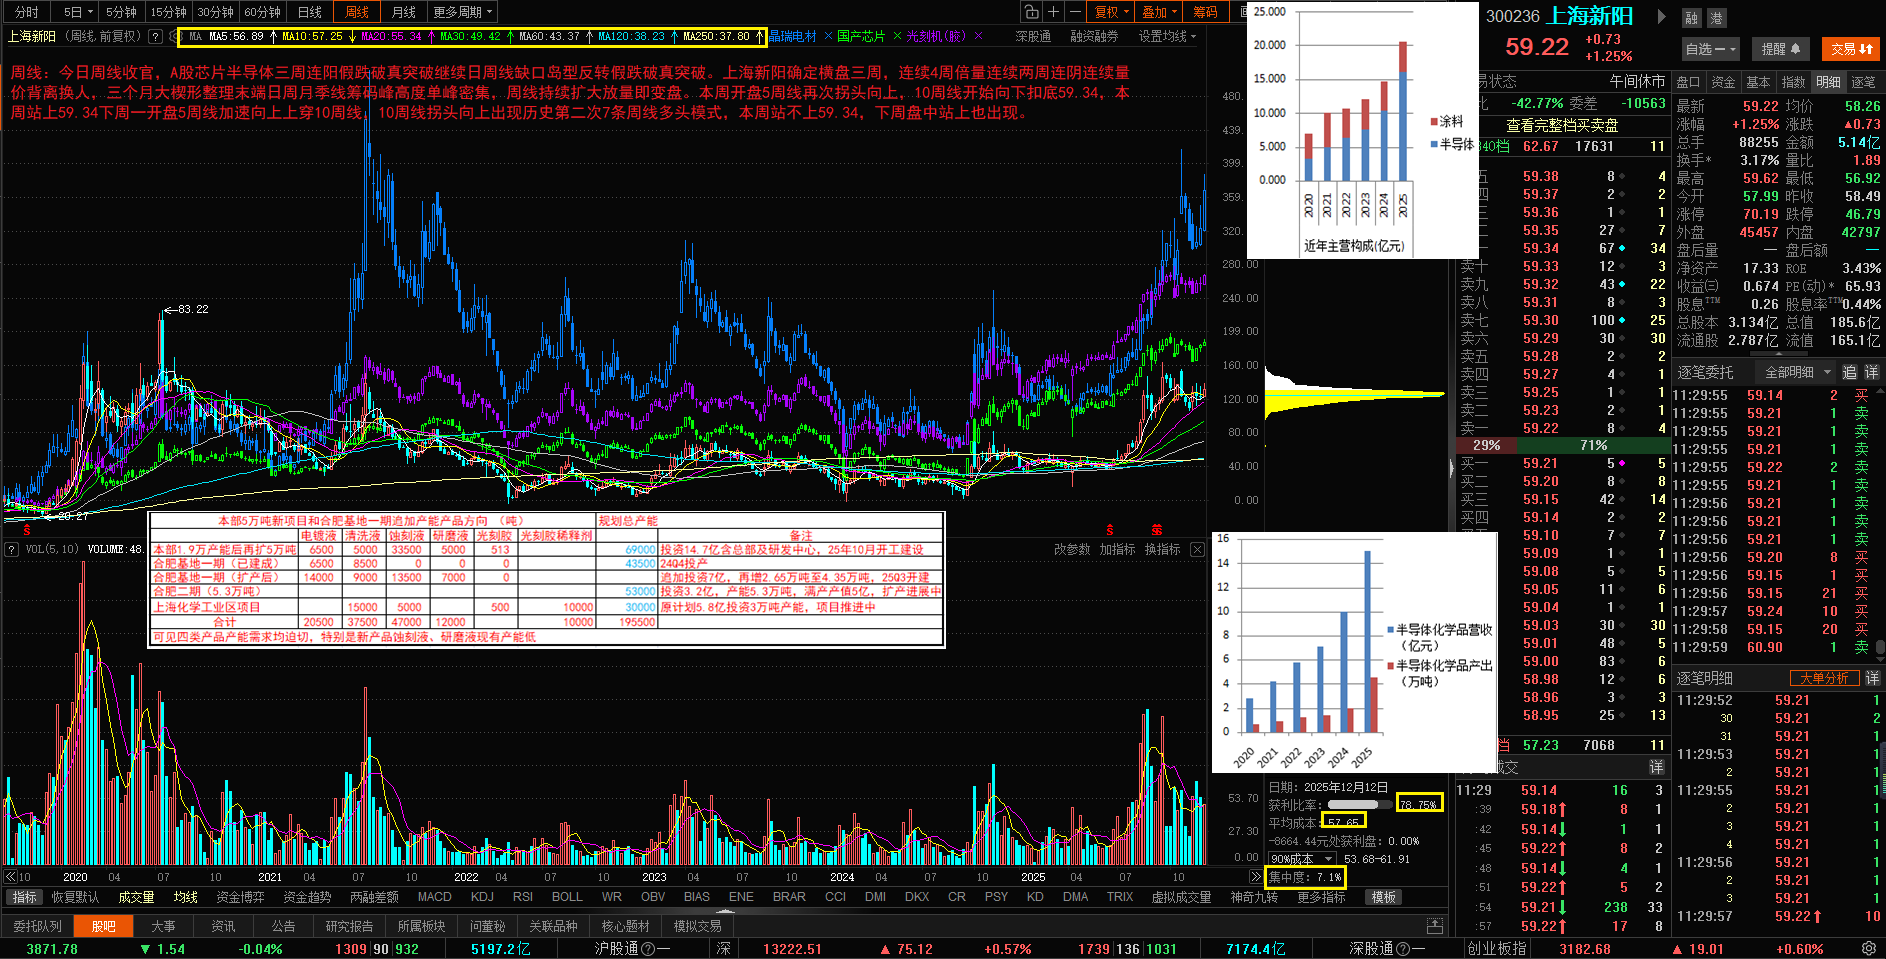This screenshot has height=959, width=1886.
Task: Switch to the 日线 daily chart tab
Action: 310,12
